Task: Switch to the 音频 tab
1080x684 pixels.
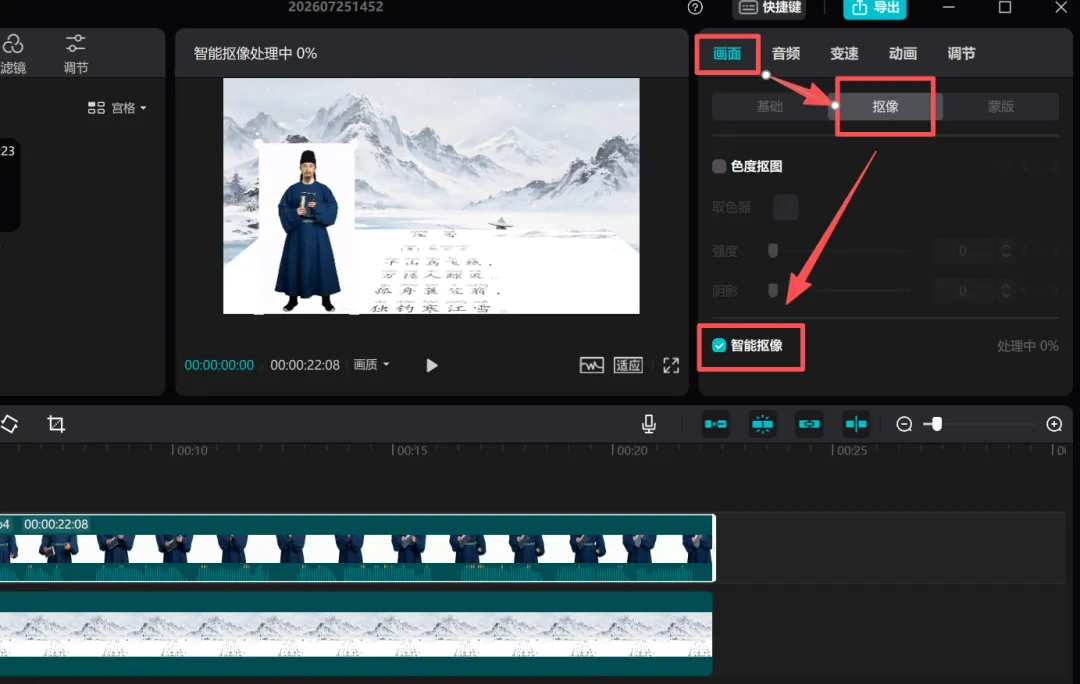Action: (786, 54)
